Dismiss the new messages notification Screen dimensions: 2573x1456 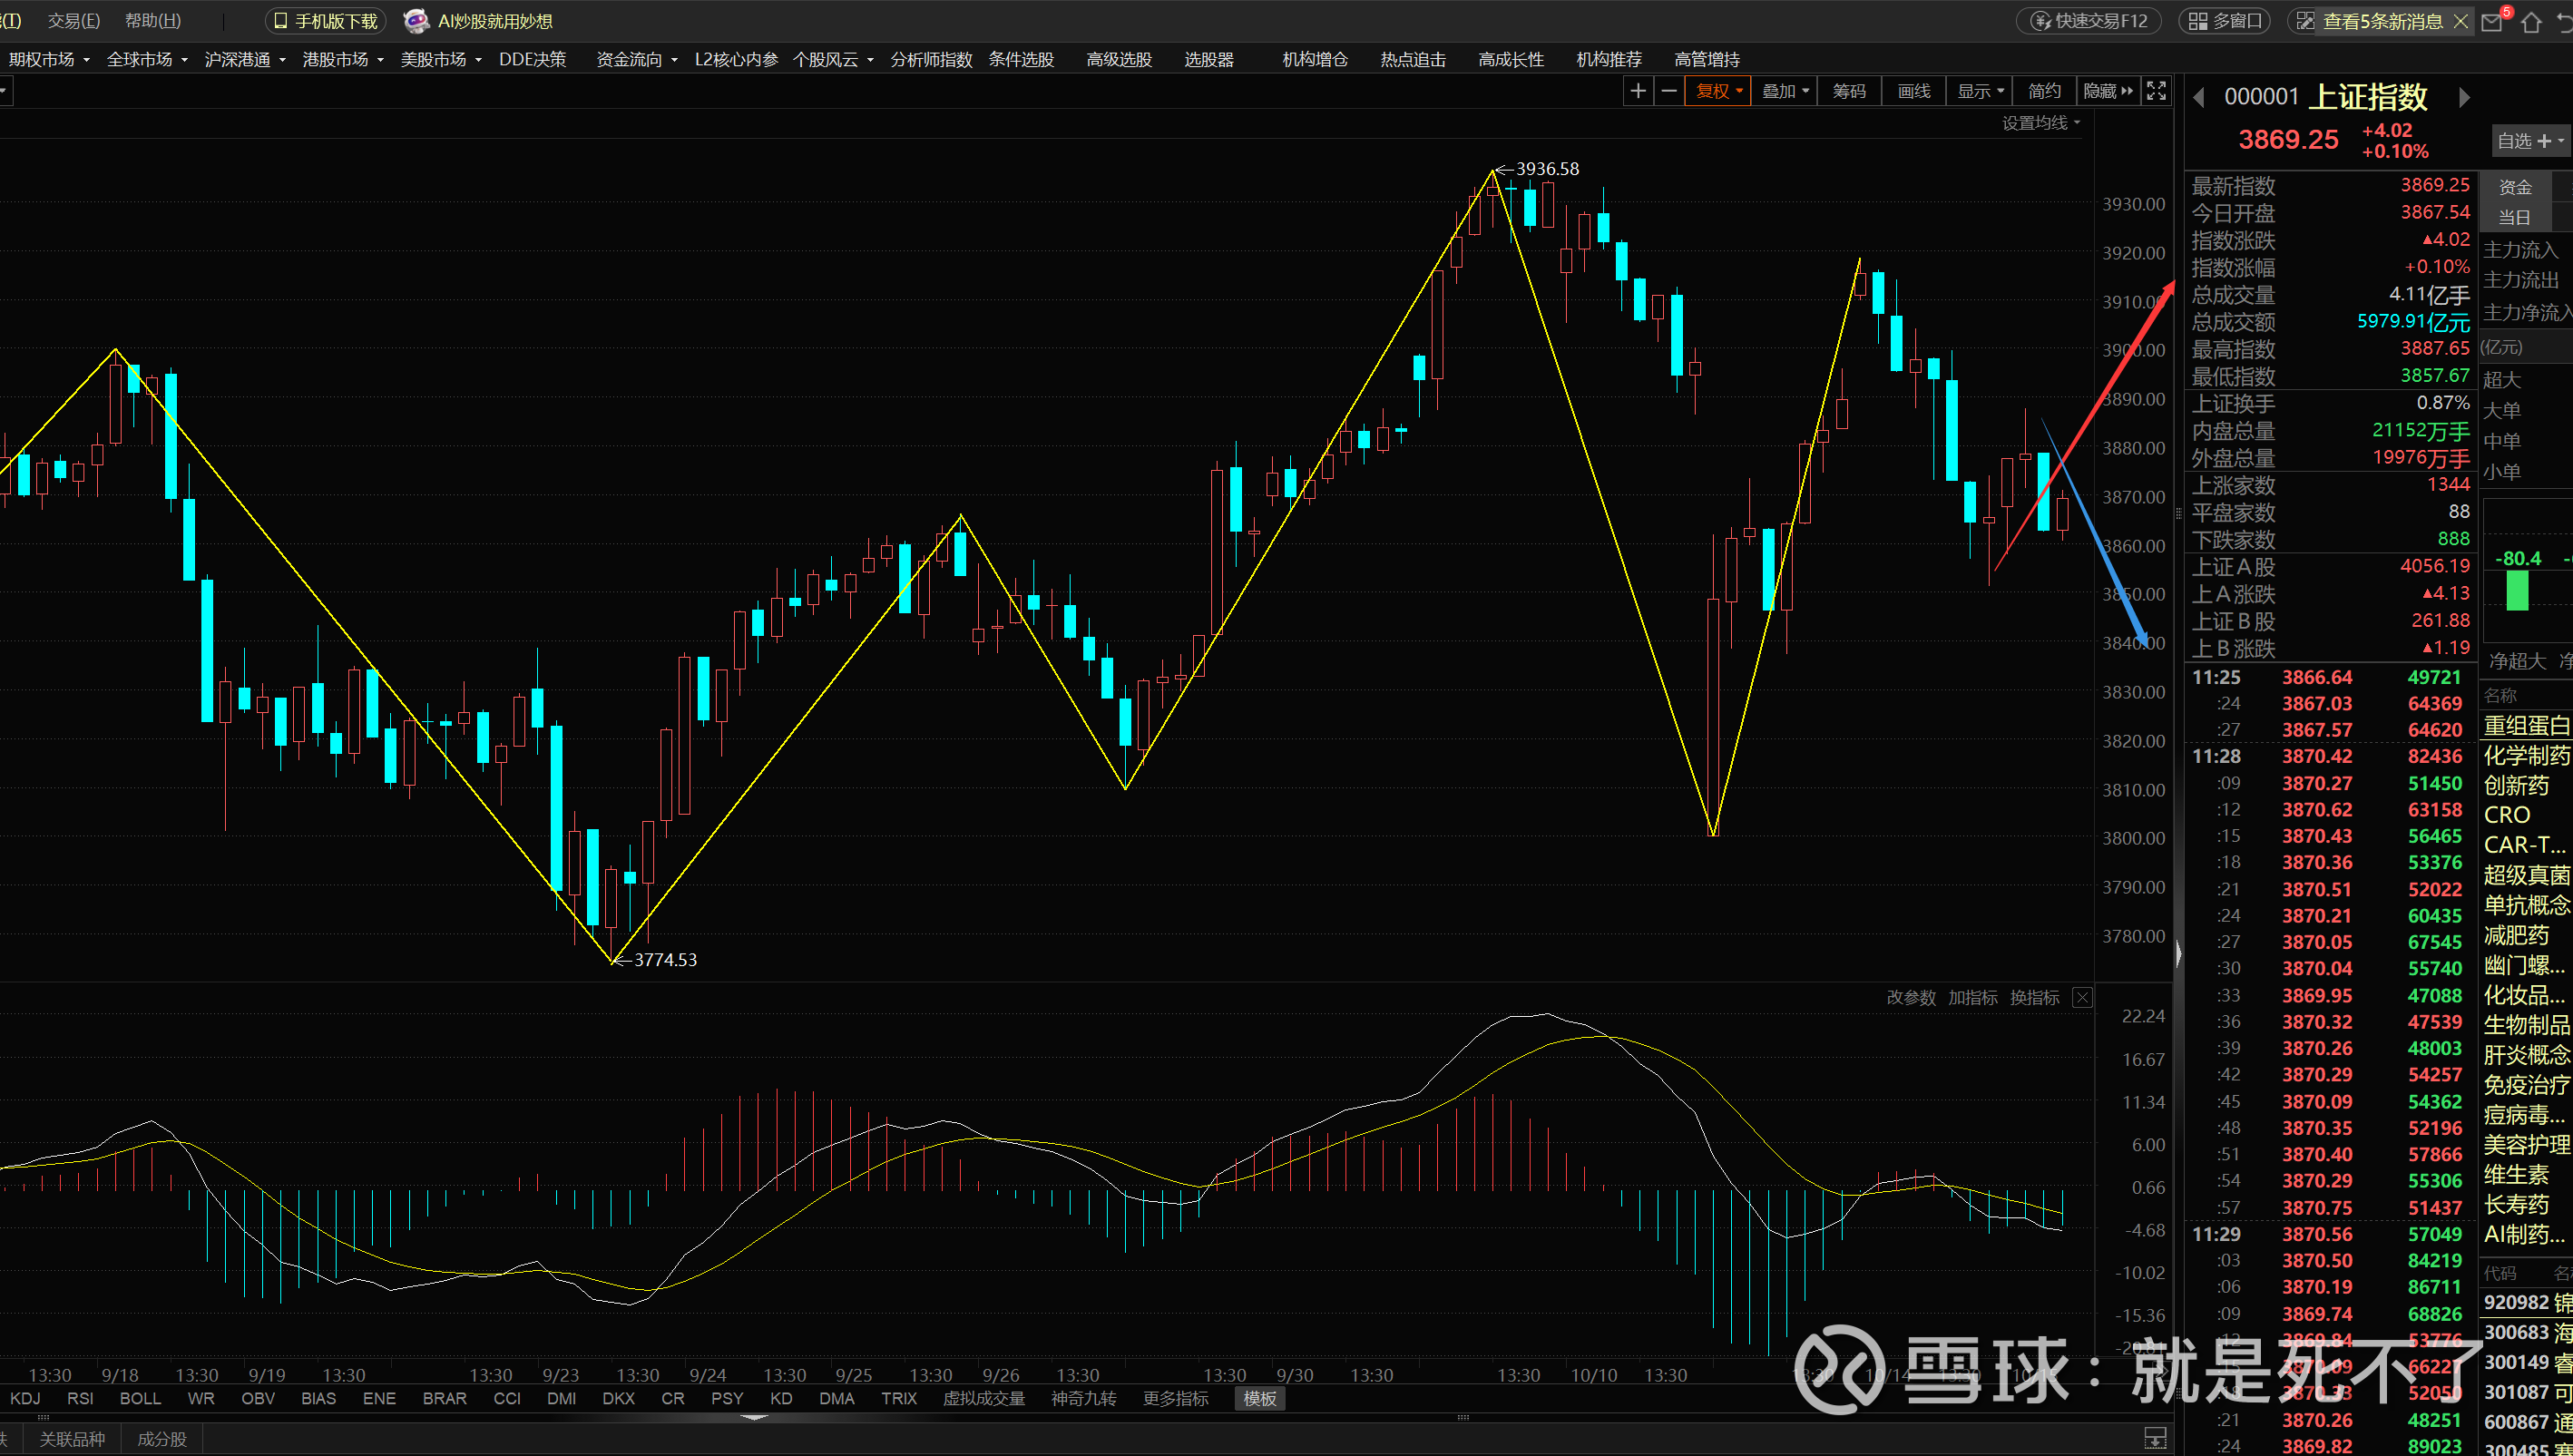[2461, 21]
